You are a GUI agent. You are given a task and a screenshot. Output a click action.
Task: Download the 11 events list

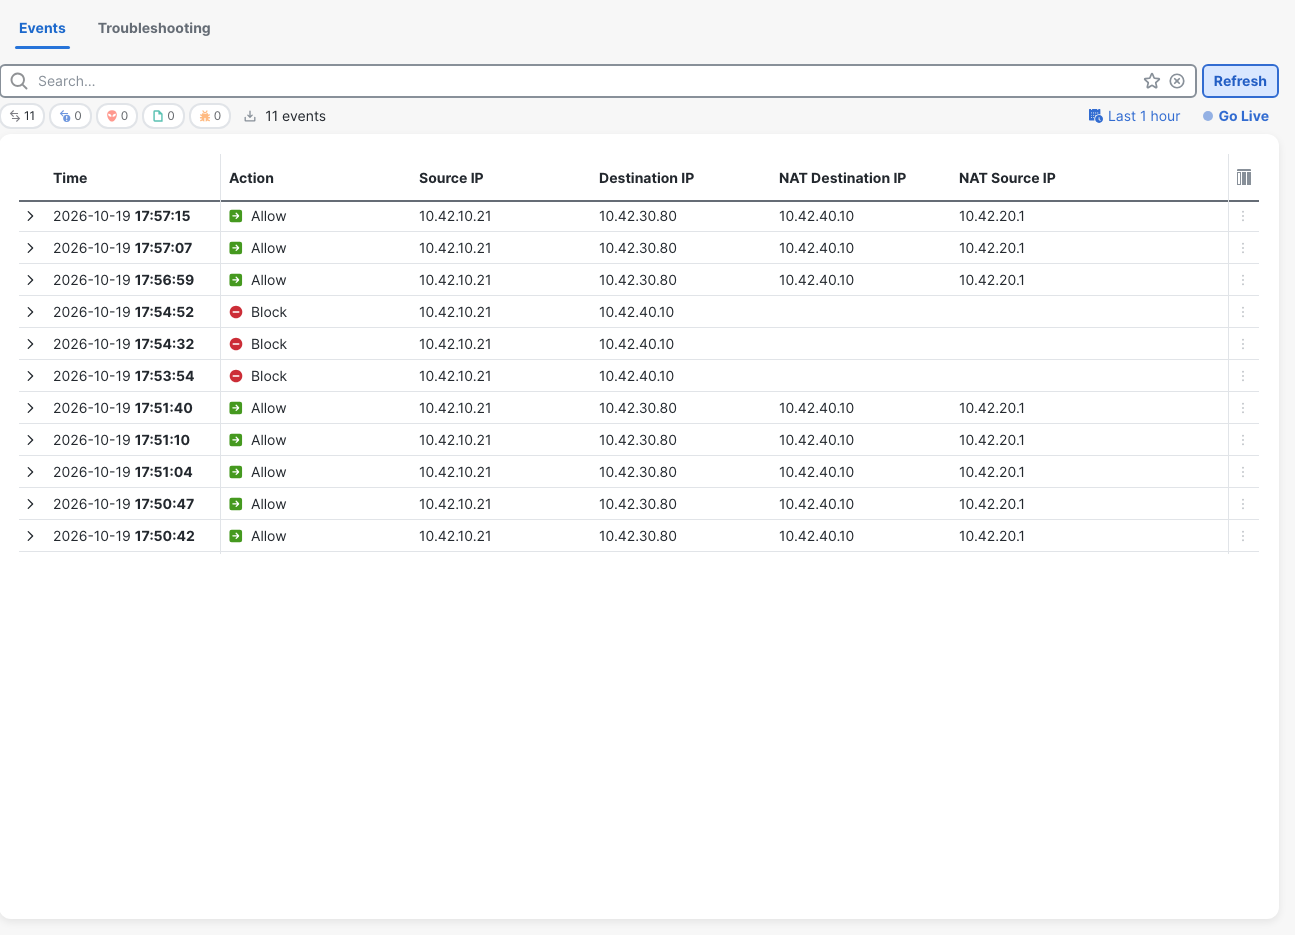pyautogui.click(x=250, y=116)
